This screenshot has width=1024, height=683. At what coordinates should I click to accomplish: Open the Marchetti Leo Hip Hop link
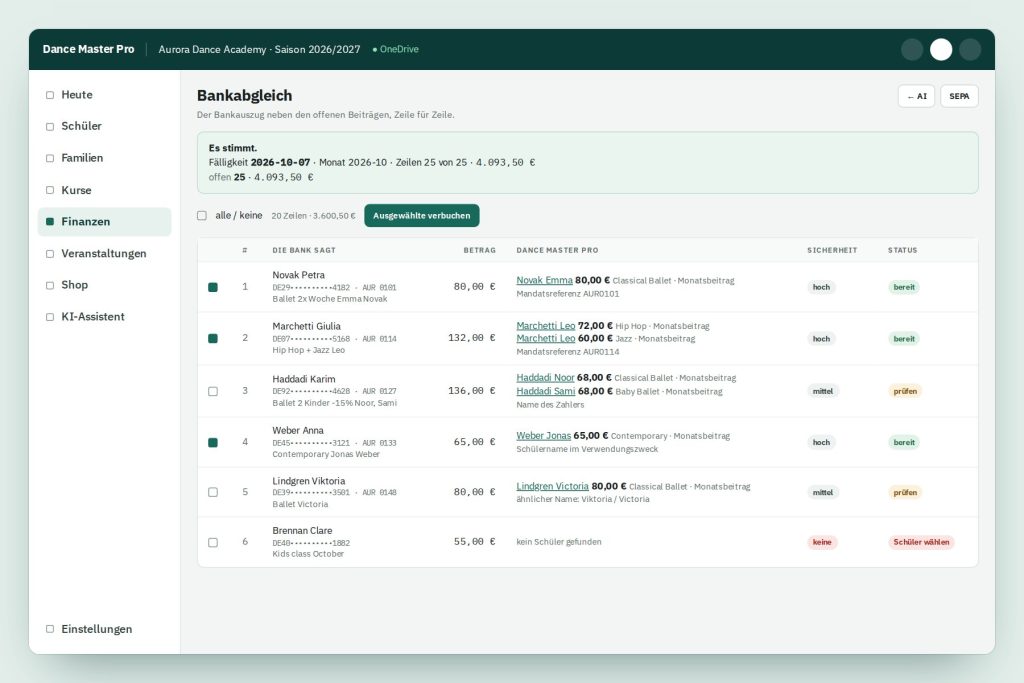point(545,325)
